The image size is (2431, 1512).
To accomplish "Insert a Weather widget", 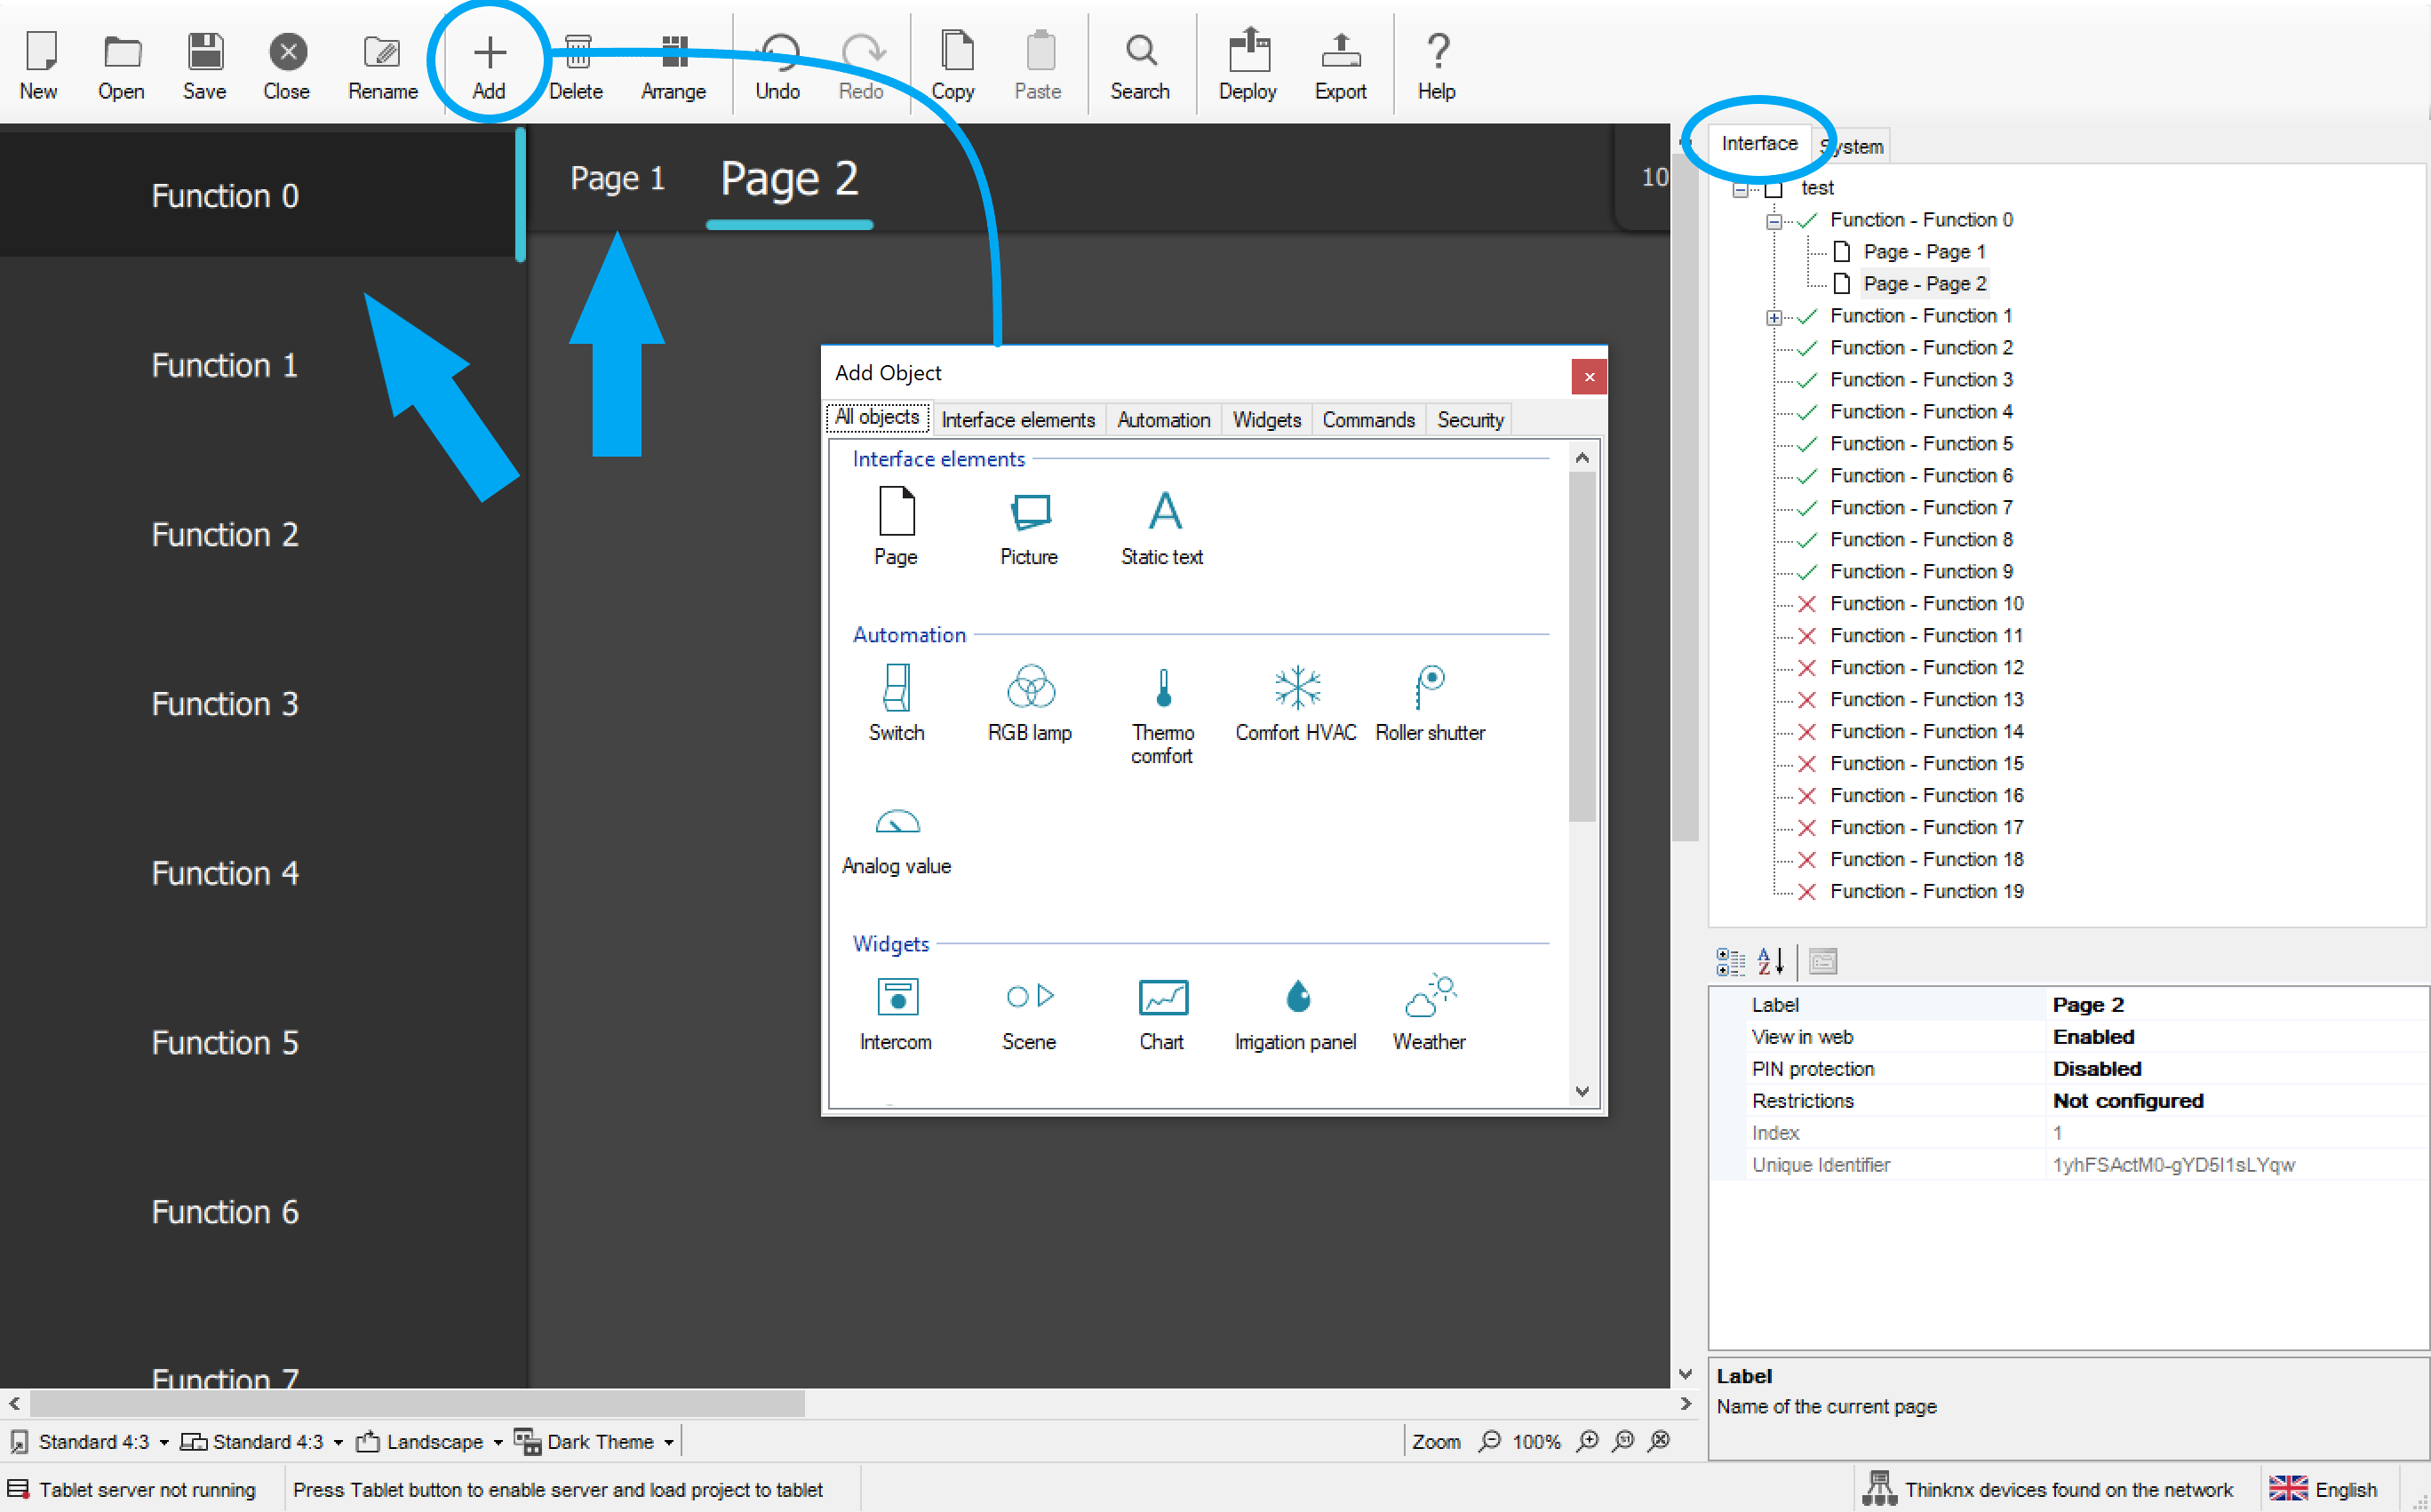I will coord(1429,997).
